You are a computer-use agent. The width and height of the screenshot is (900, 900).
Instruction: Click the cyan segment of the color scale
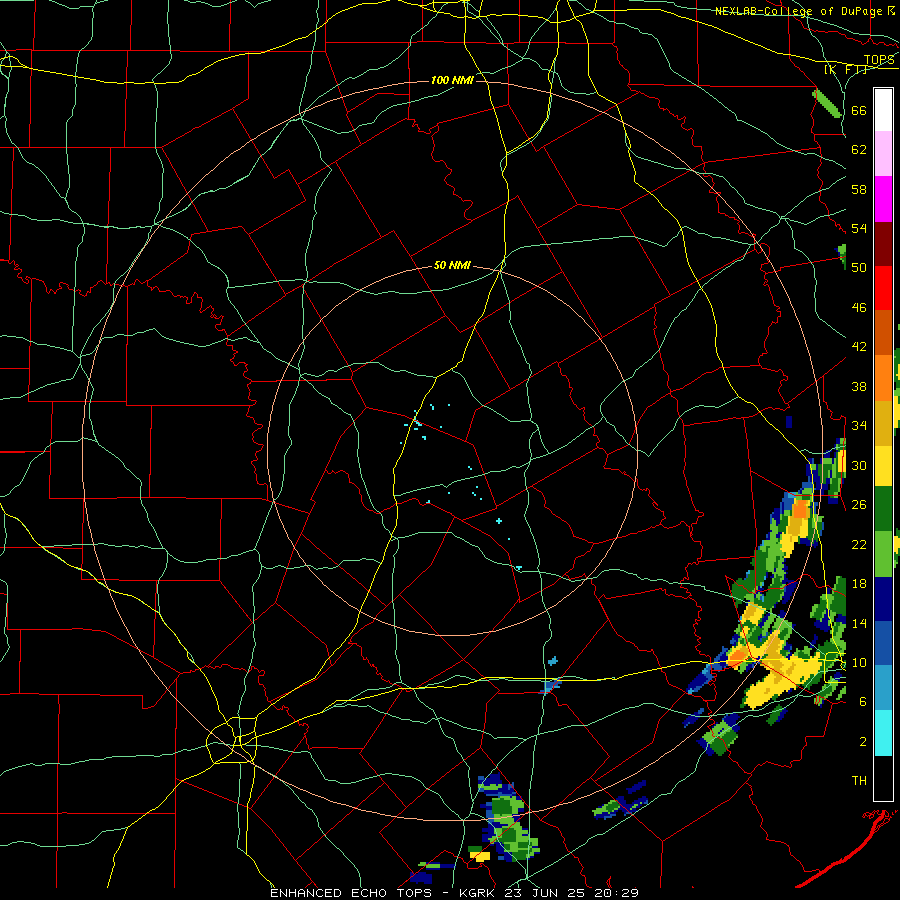pos(883,733)
